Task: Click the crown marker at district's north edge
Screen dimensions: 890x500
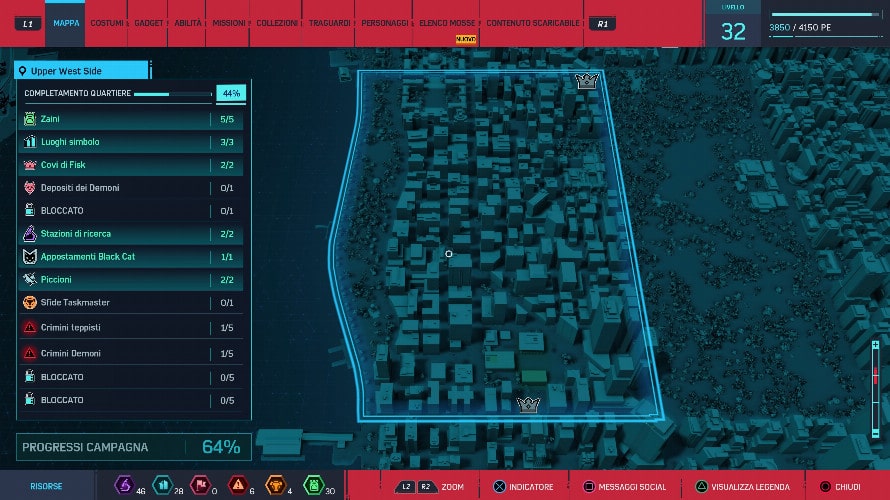Action: click(586, 81)
